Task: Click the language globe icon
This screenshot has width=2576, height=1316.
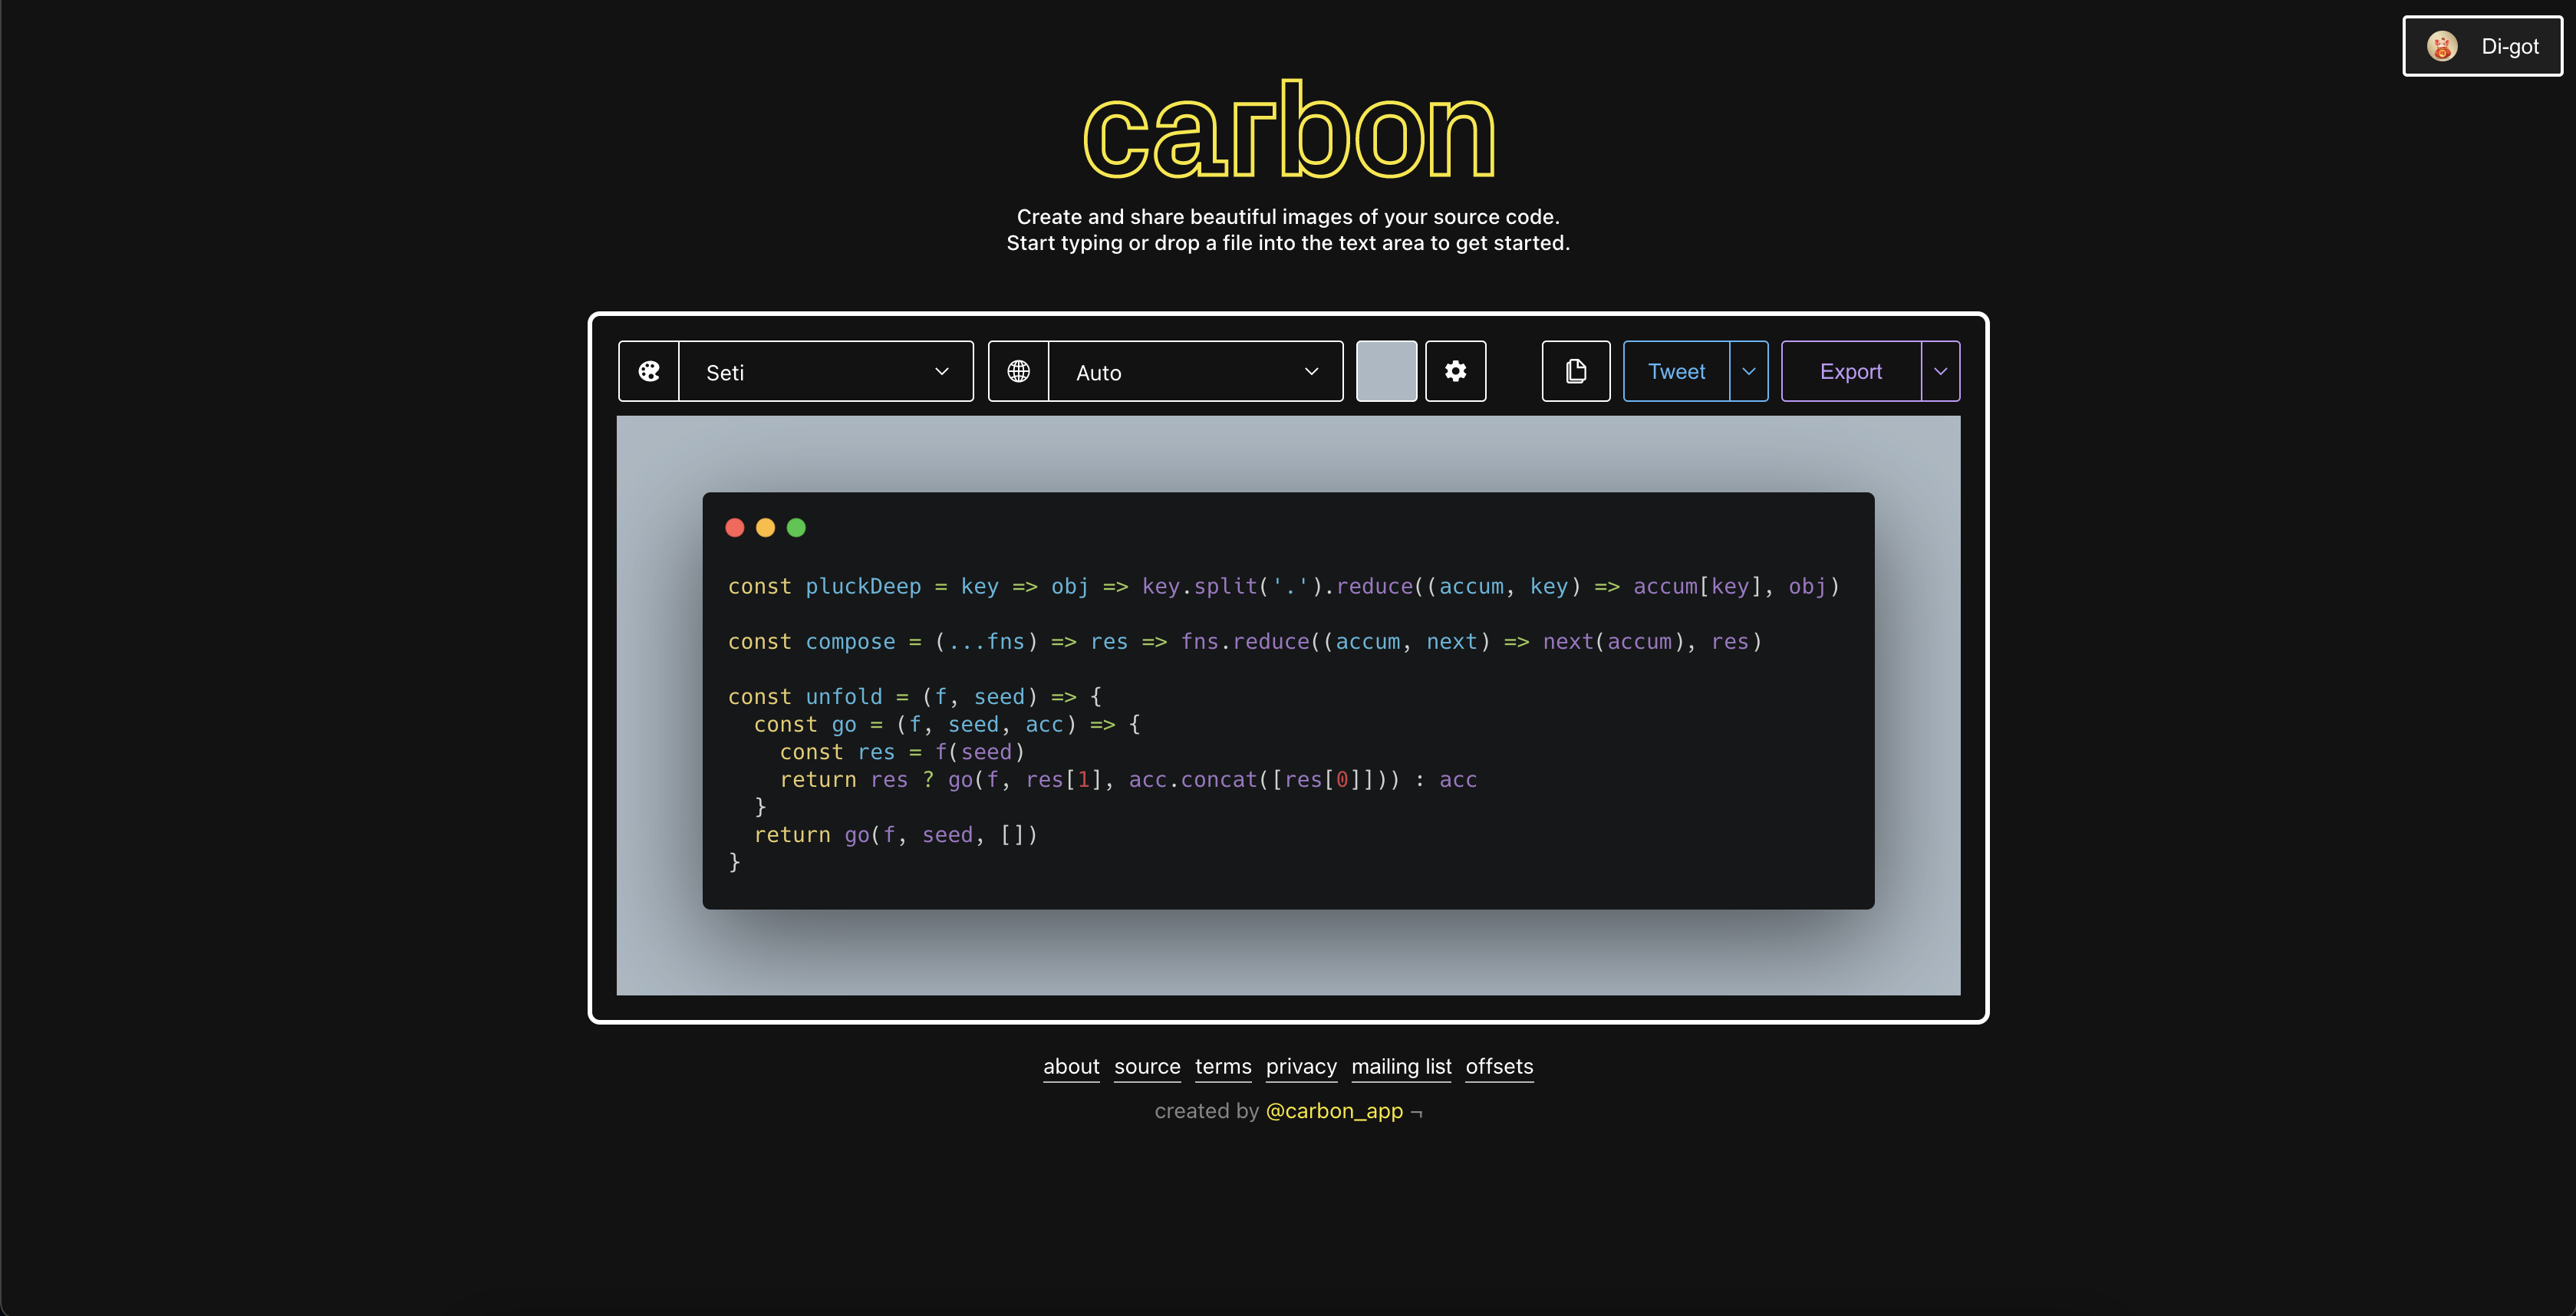Action: pos(1018,371)
